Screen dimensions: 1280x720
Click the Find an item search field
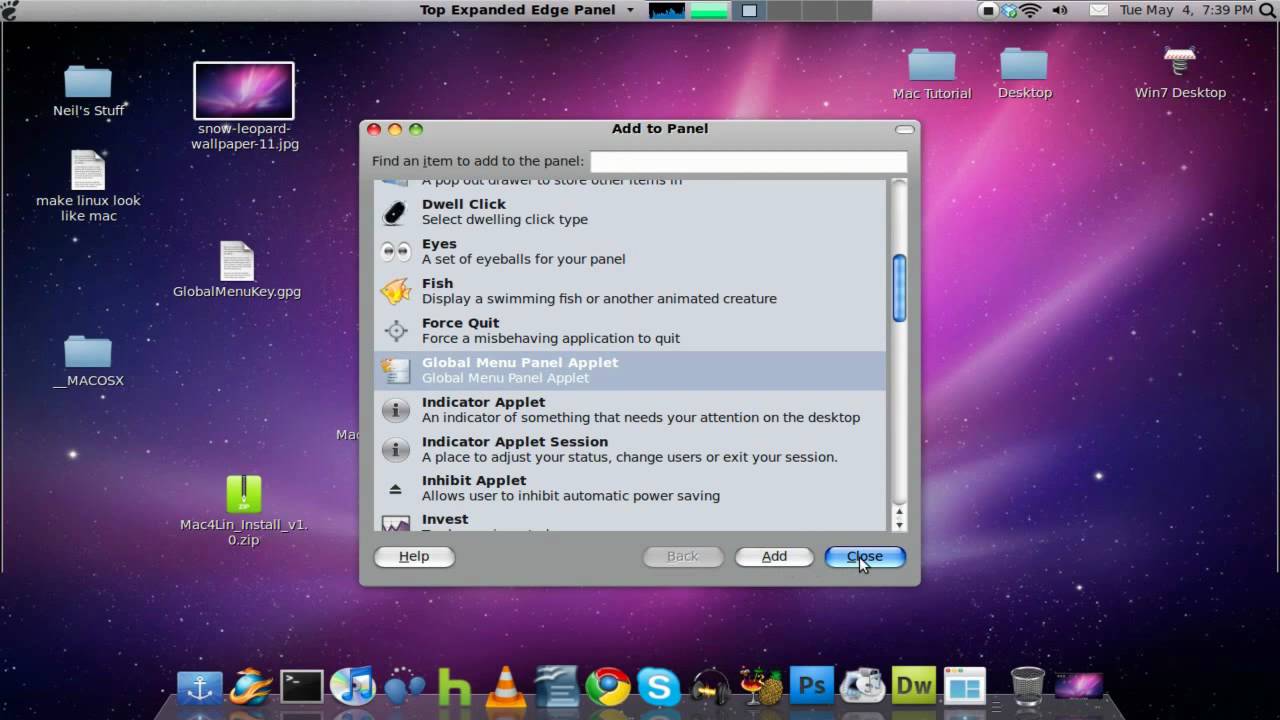[748, 162]
